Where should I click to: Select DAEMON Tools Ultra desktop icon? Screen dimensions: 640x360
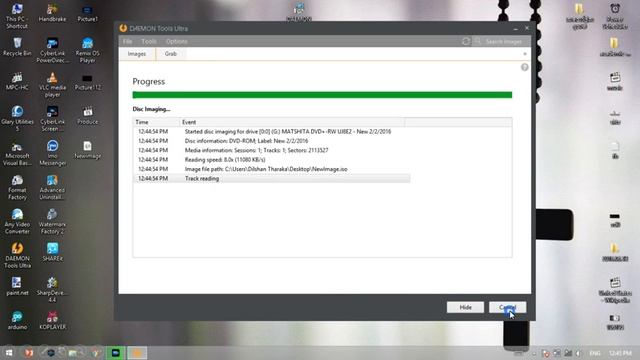coord(17,256)
